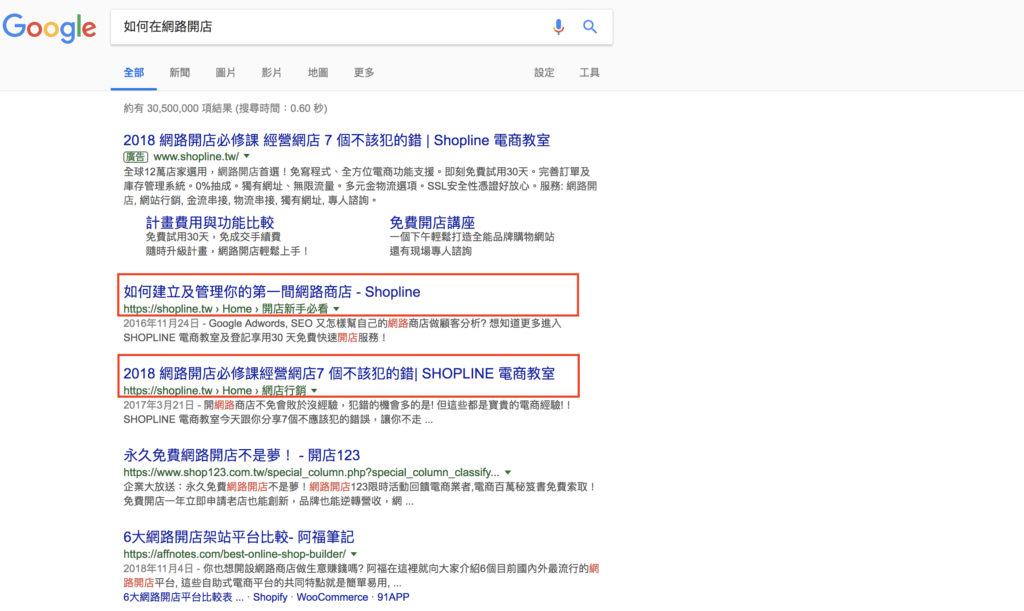1024x611 pixels.
Task: Click the Google logo
Action: pos(50,28)
